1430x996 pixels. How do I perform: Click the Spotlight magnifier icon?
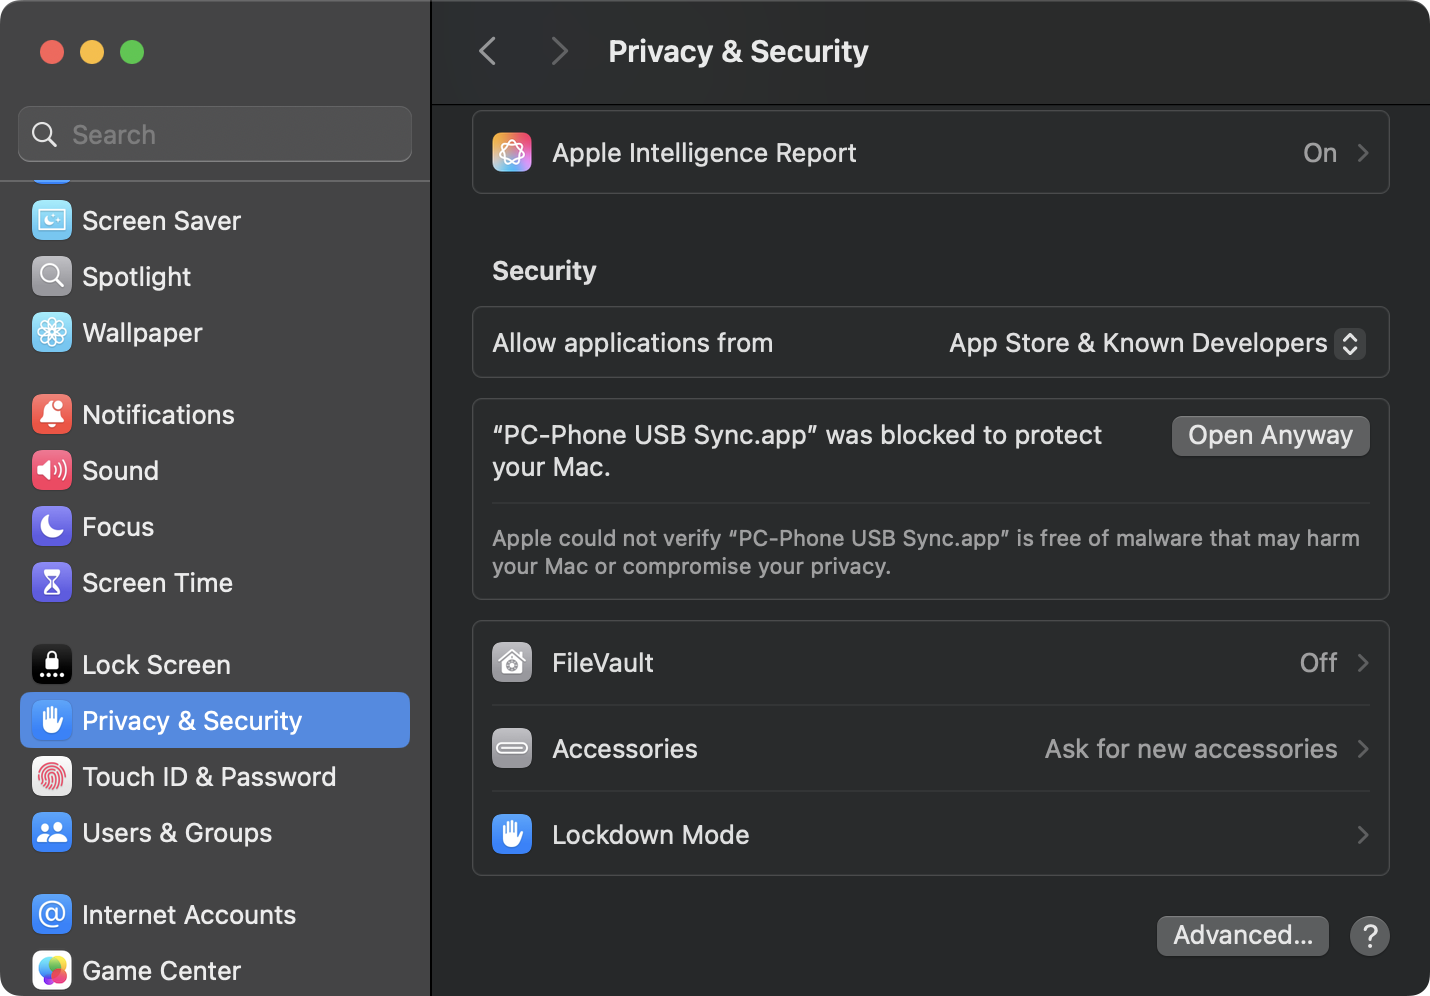(x=52, y=277)
